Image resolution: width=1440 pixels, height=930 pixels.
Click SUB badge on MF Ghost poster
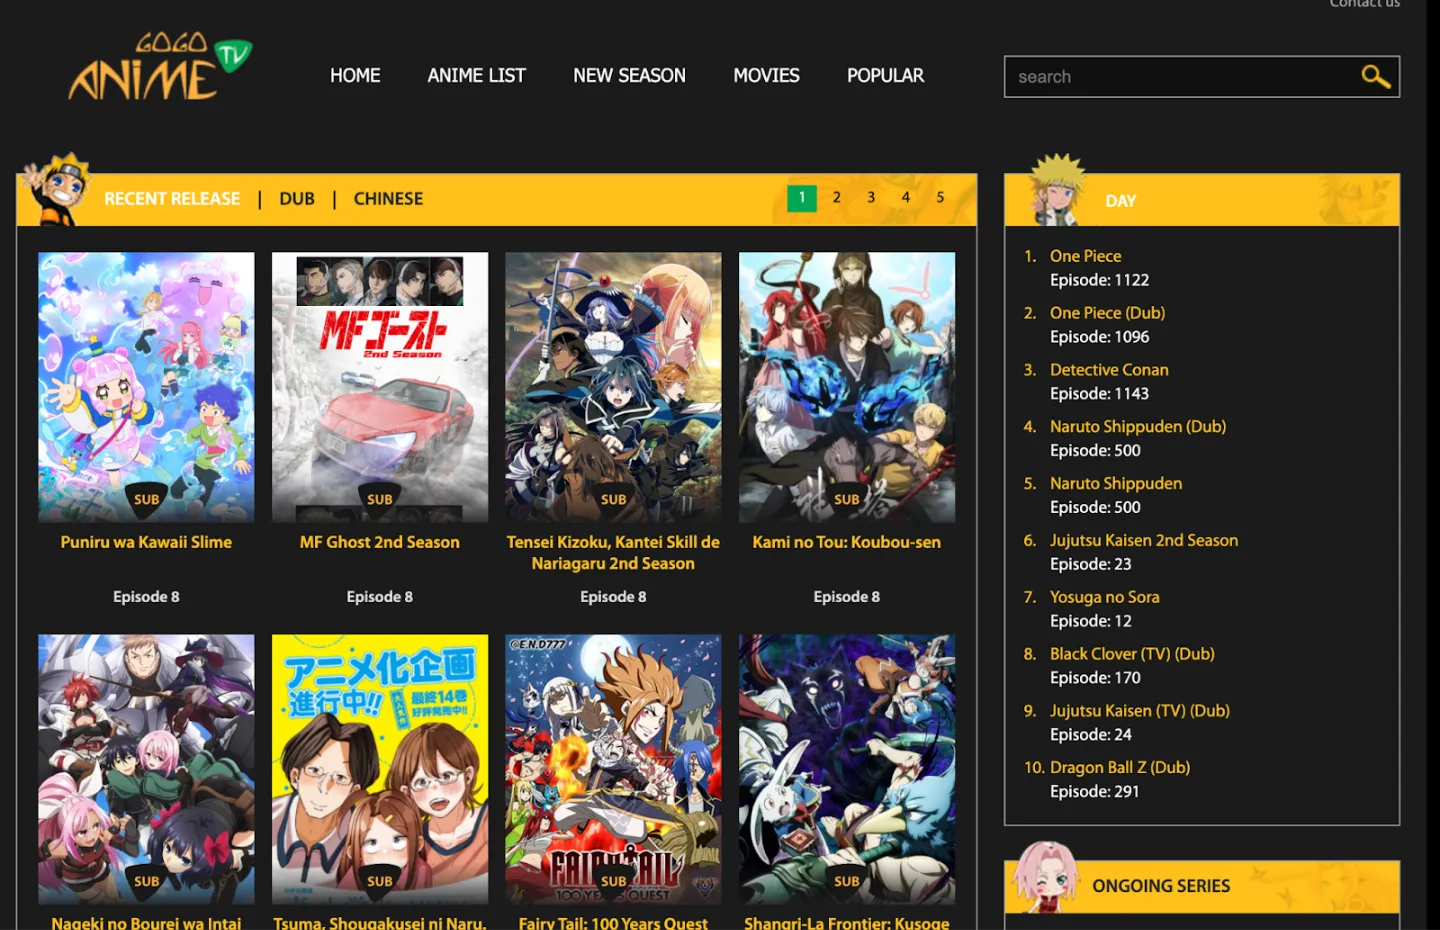pyautogui.click(x=380, y=499)
